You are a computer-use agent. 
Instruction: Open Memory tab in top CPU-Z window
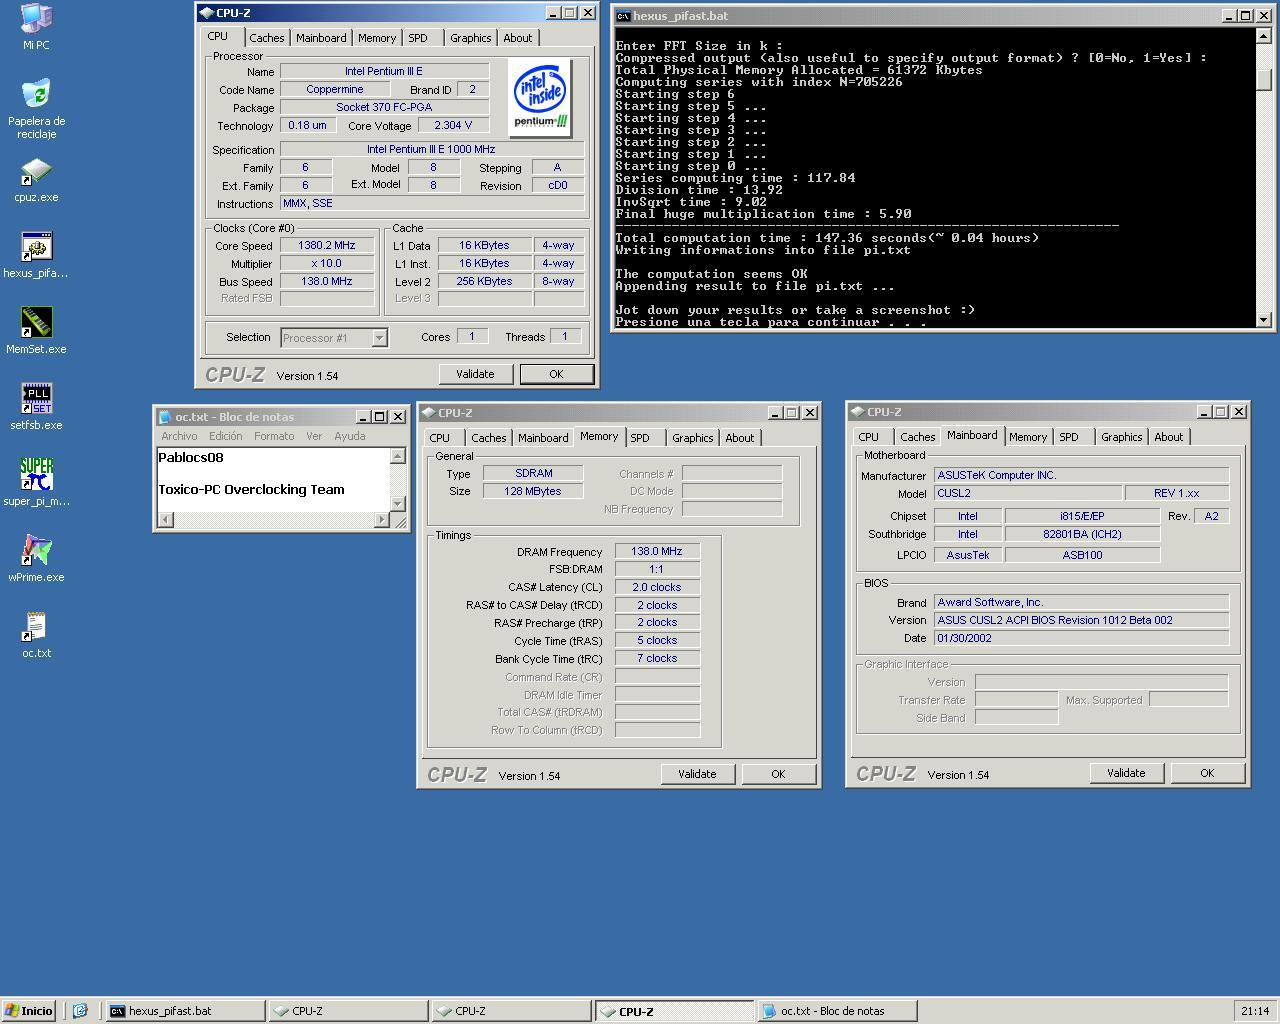(377, 38)
